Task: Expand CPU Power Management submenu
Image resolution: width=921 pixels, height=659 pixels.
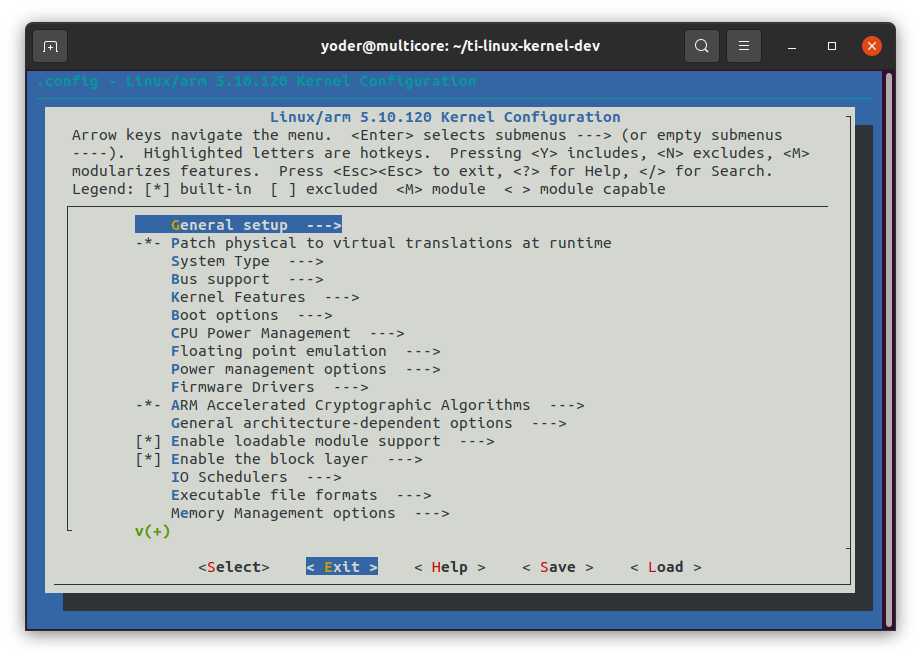Action: [x=288, y=334]
